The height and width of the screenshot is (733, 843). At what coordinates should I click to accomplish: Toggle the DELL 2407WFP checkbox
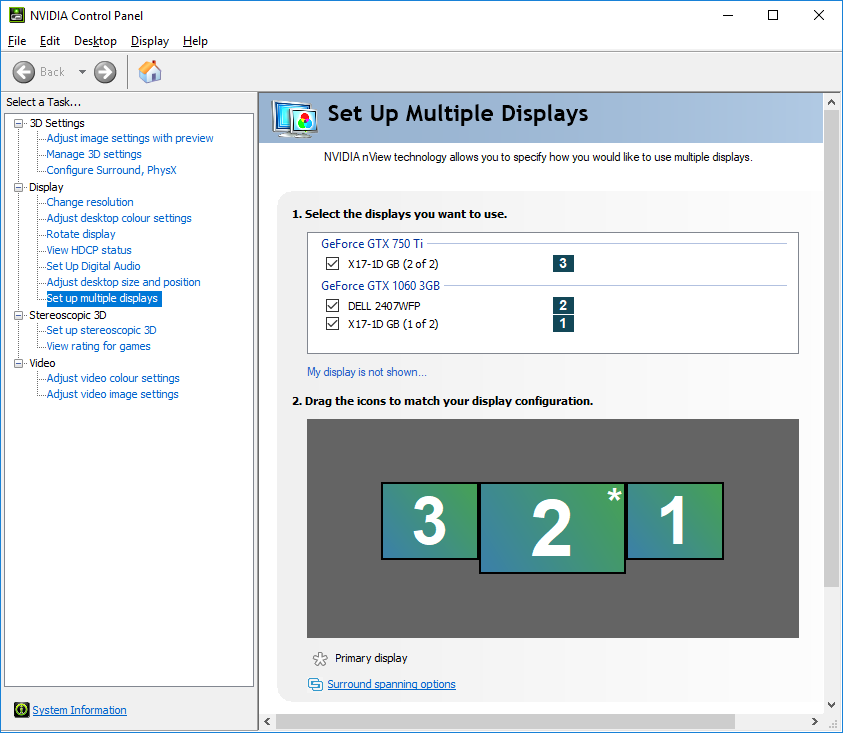coord(333,306)
